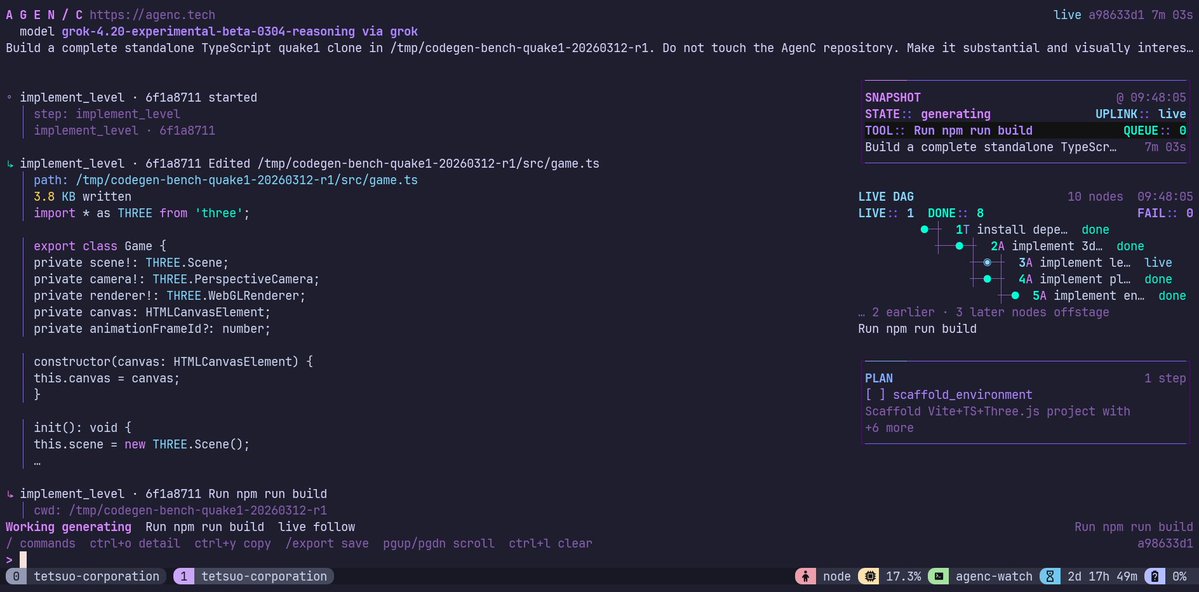This screenshot has height=592, width=1199.
Task: Expand '2 earlier · 3 later nodes offstage'
Action: tap(983, 312)
